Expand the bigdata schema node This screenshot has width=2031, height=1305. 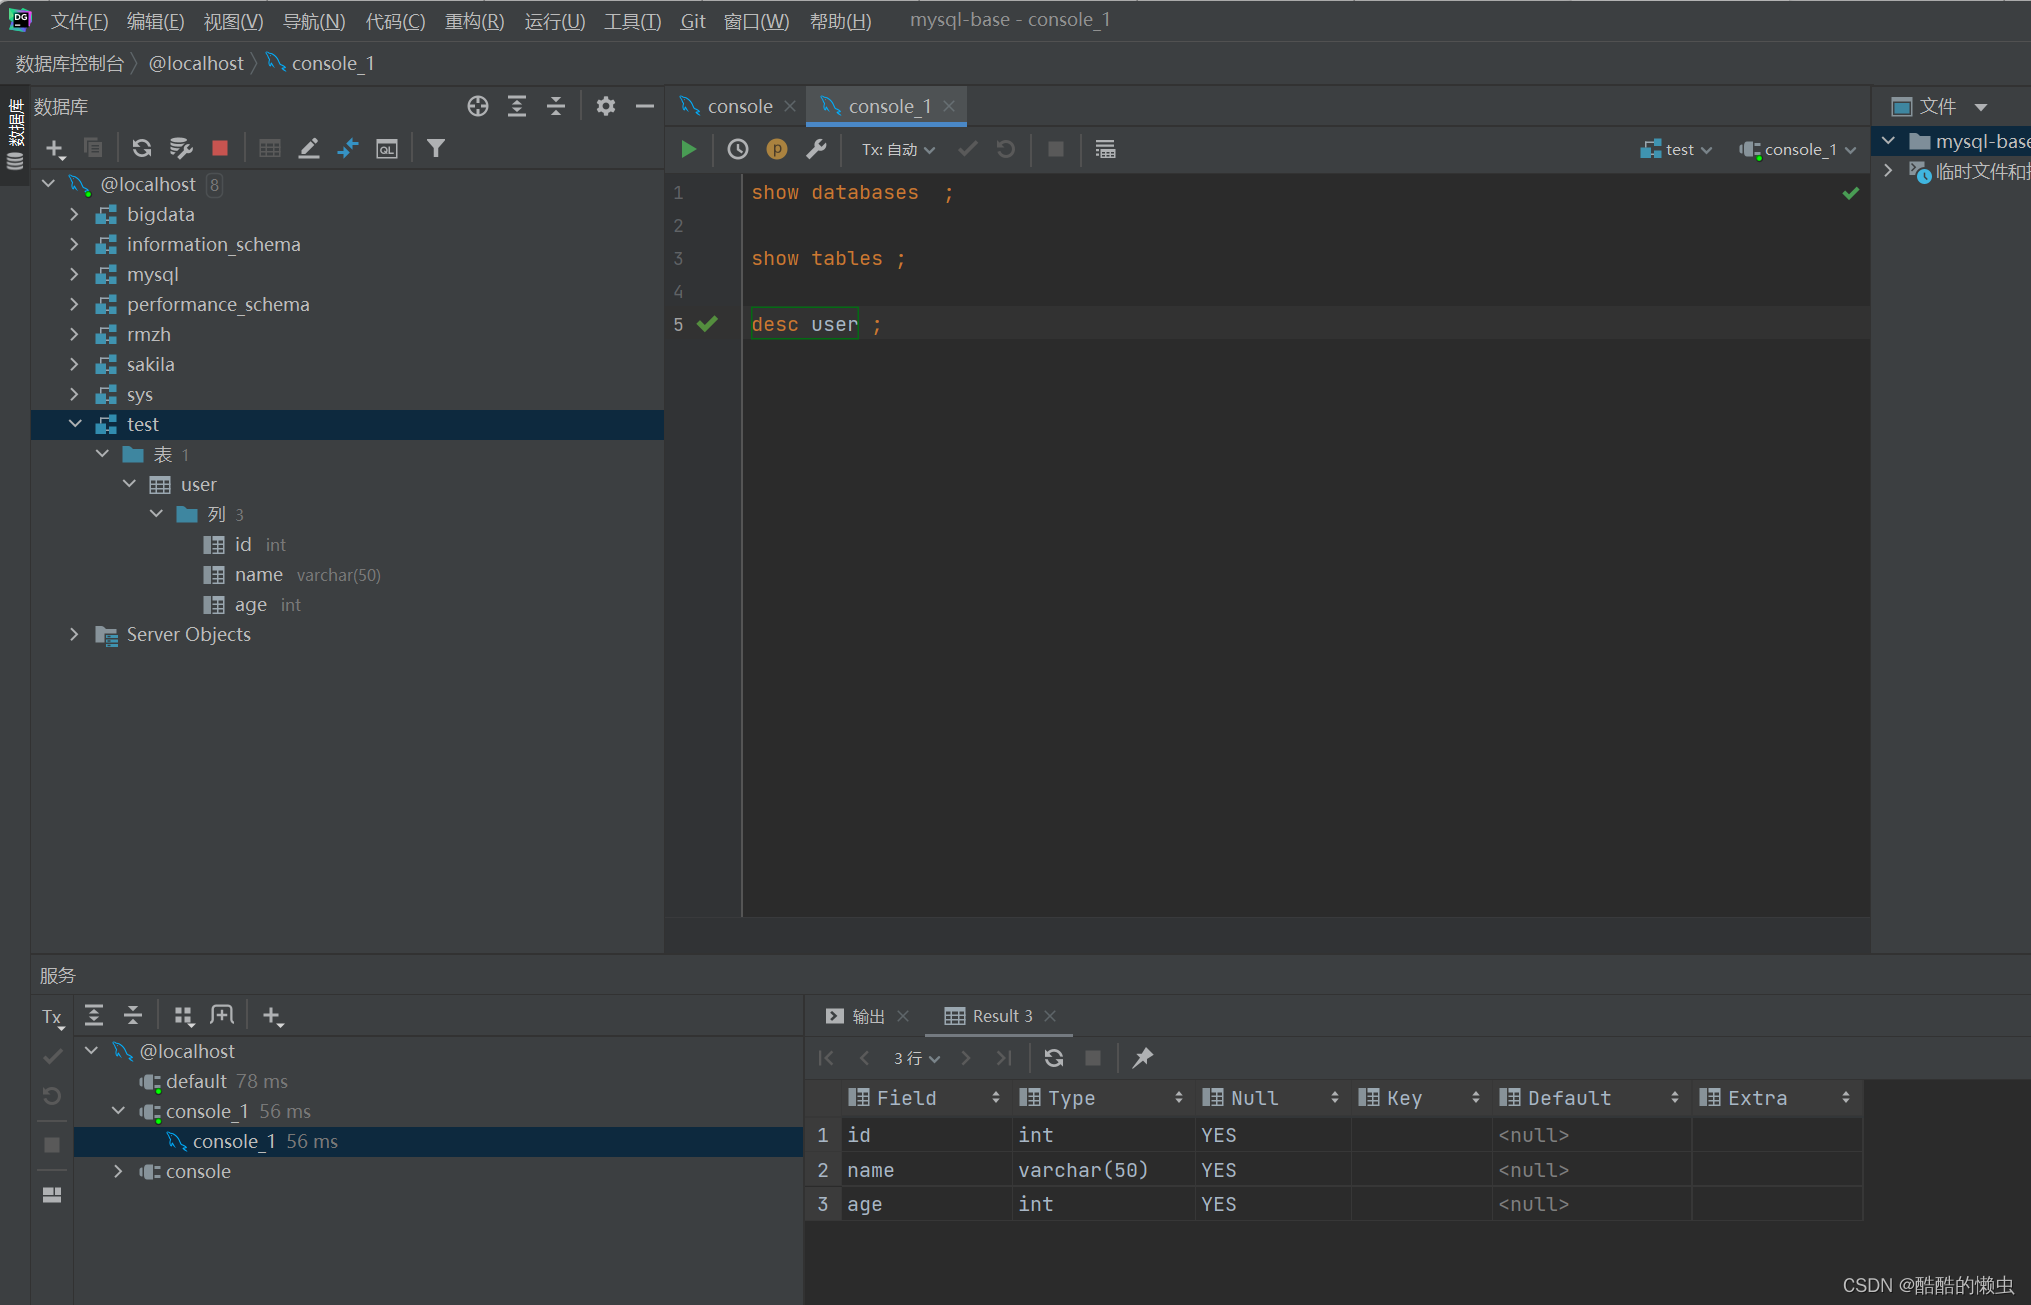click(x=74, y=214)
